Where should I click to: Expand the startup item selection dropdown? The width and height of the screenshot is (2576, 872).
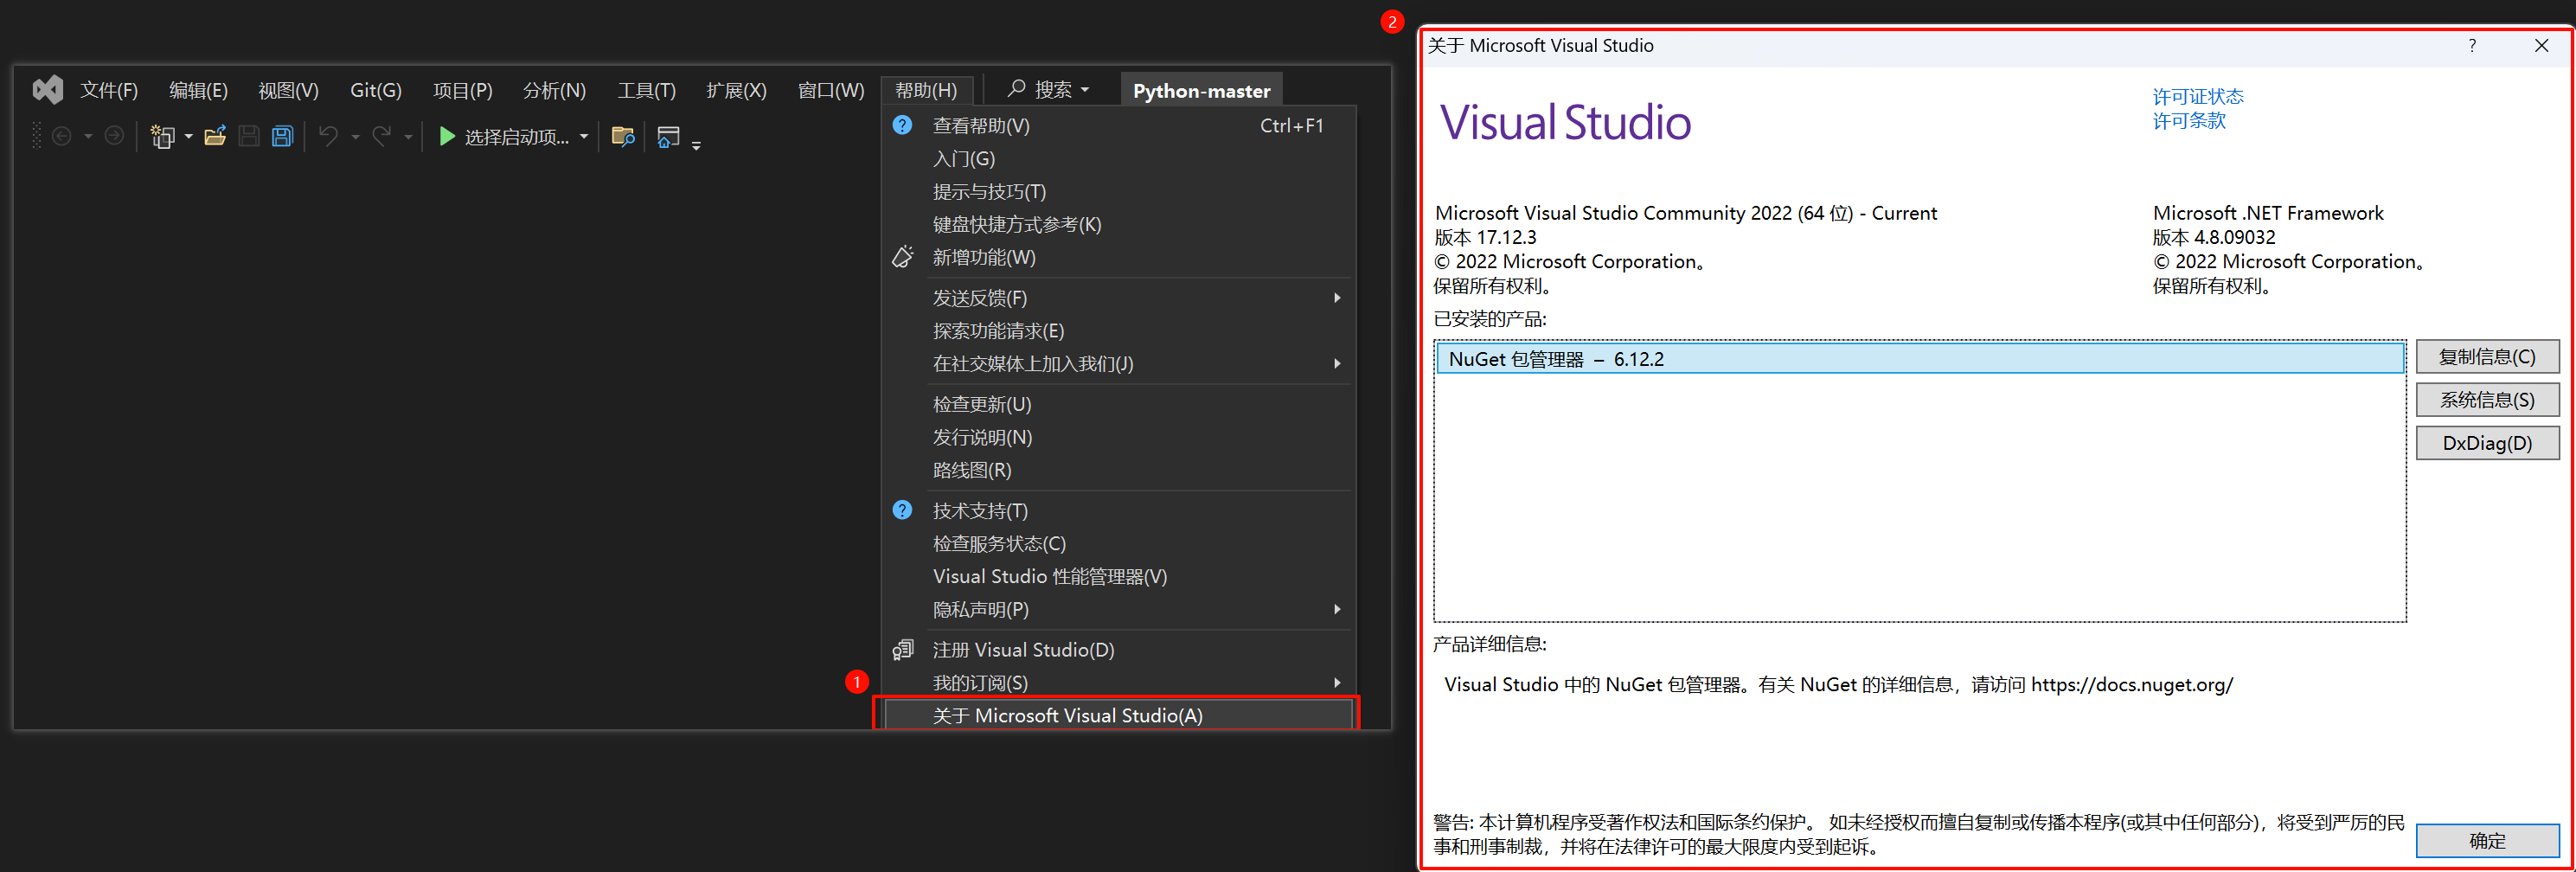tap(584, 137)
